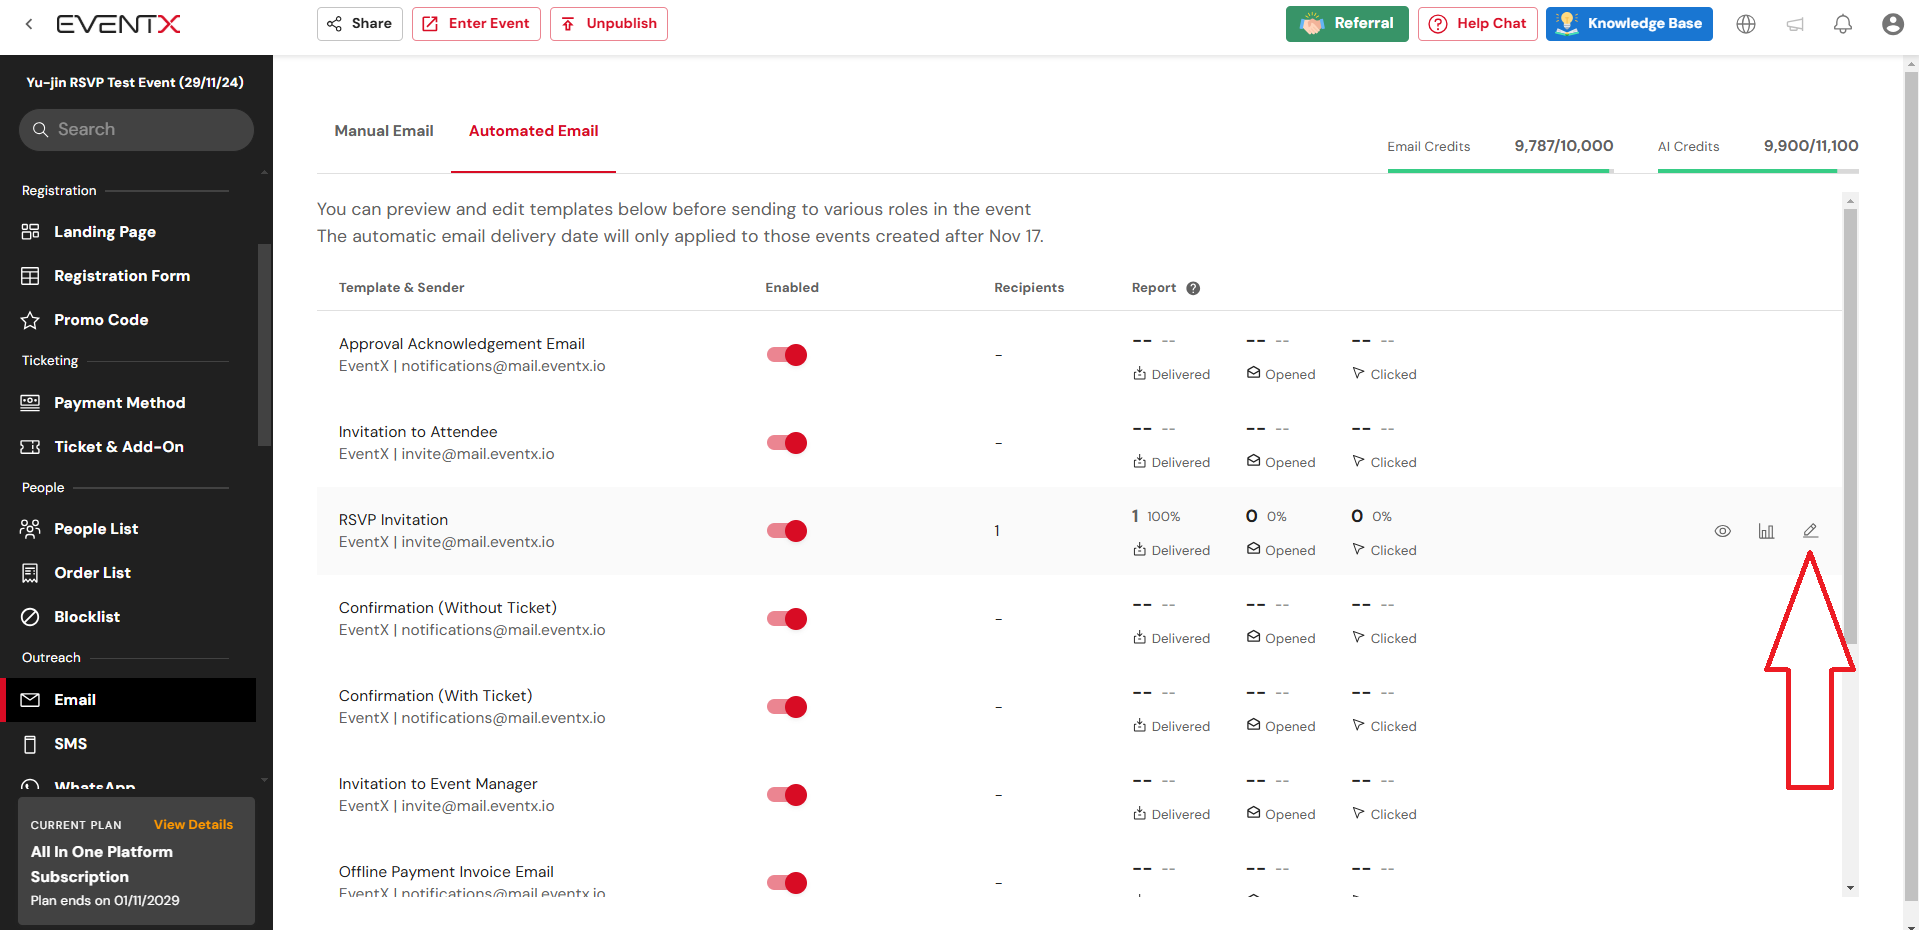Image resolution: width=1919 pixels, height=930 pixels.
Task: Click the 9,787/10,000 email credits value
Action: (x=1564, y=146)
